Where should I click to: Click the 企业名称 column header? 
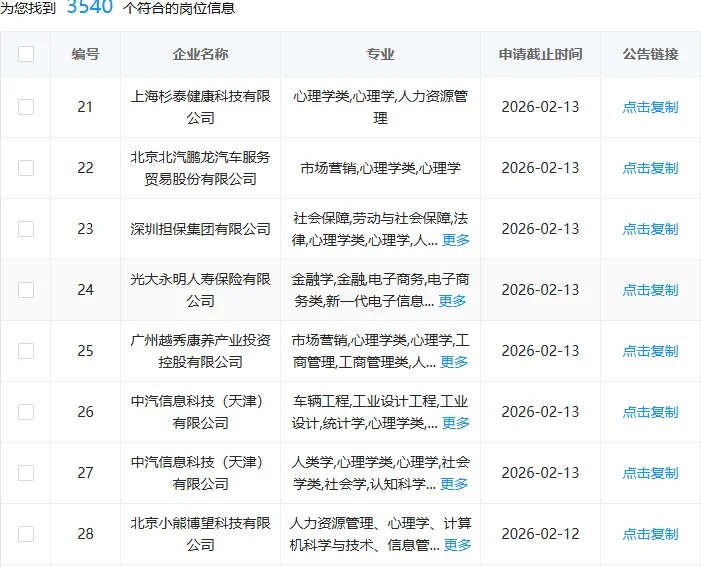tap(200, 54)
